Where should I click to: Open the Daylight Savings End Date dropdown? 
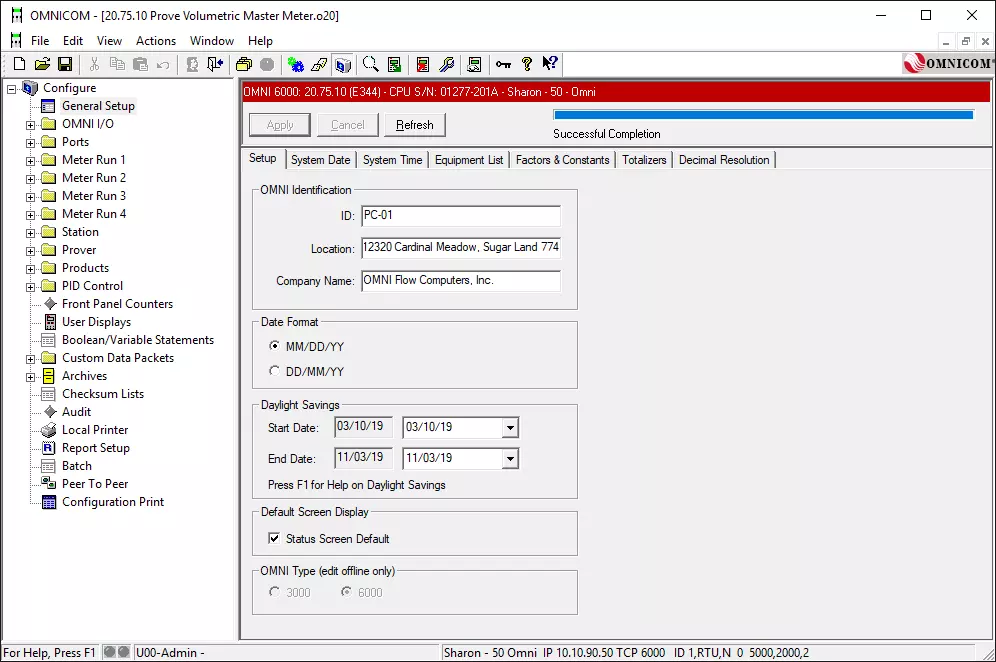[x=510, y=459]
